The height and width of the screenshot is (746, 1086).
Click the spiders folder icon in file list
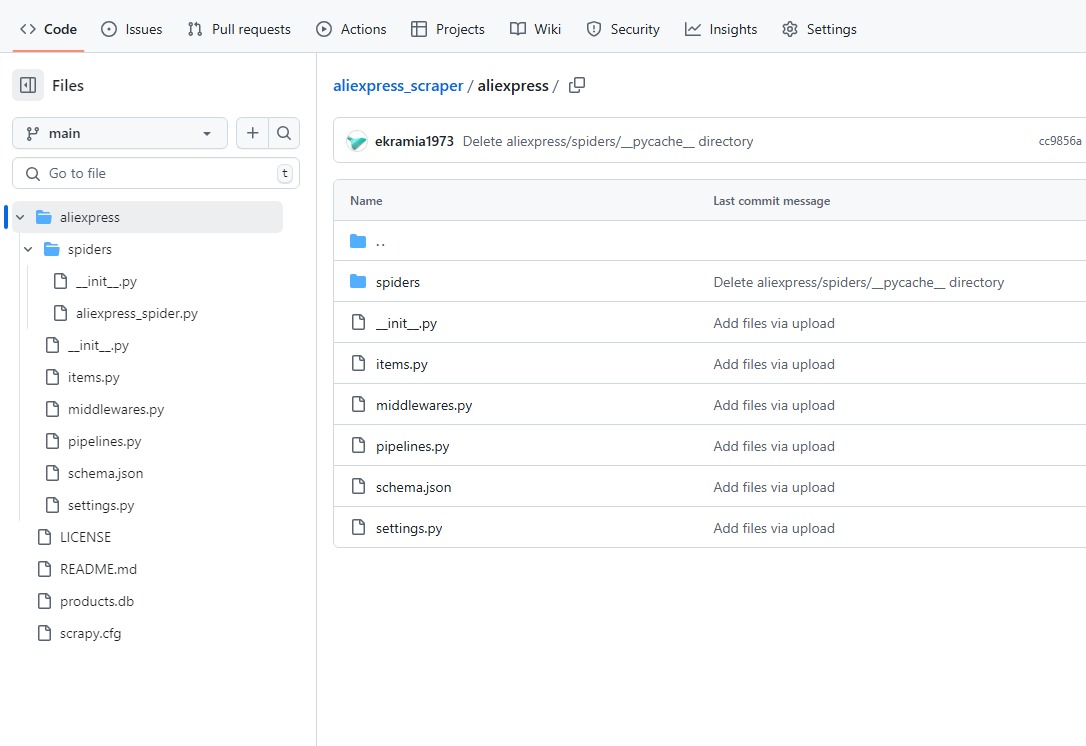[x=358, y=282]
